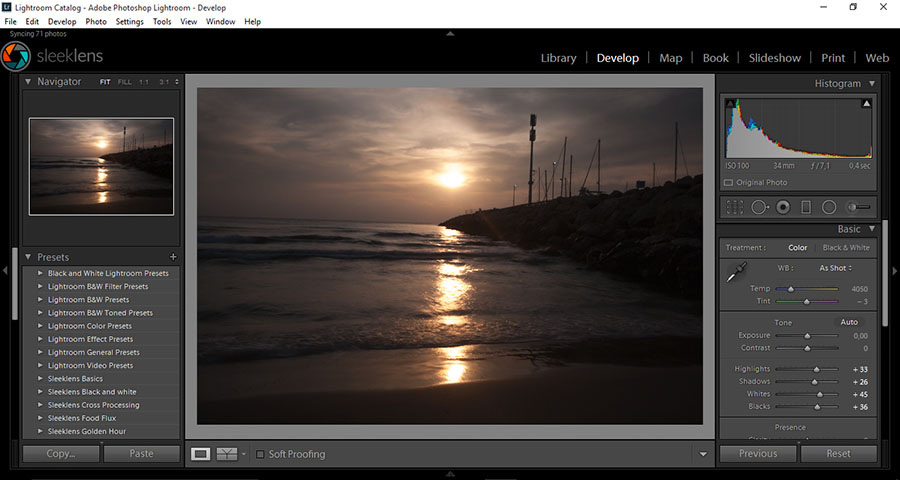This screenshot has height=480, width=900.
Task: Set treatment to Black & White
Action: [845, 248]
